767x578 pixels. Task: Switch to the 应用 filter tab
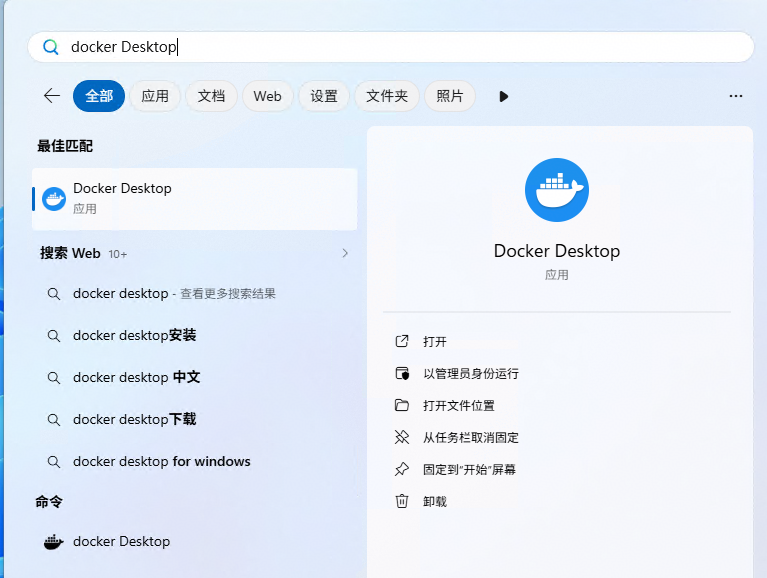click(x=155, y=96)
